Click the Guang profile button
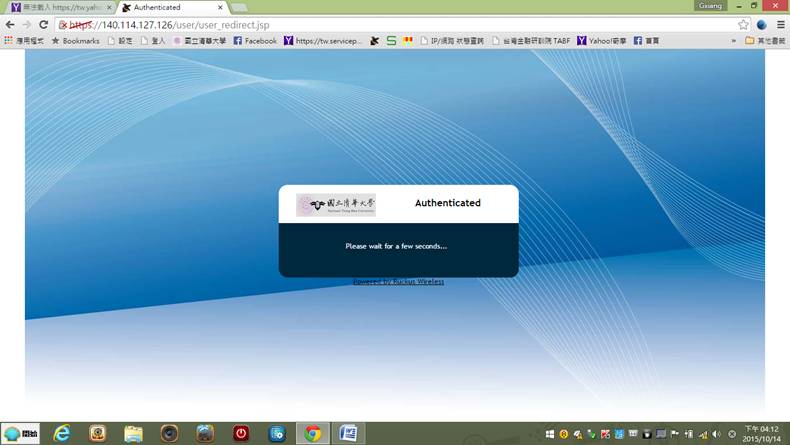 point(709,6)
